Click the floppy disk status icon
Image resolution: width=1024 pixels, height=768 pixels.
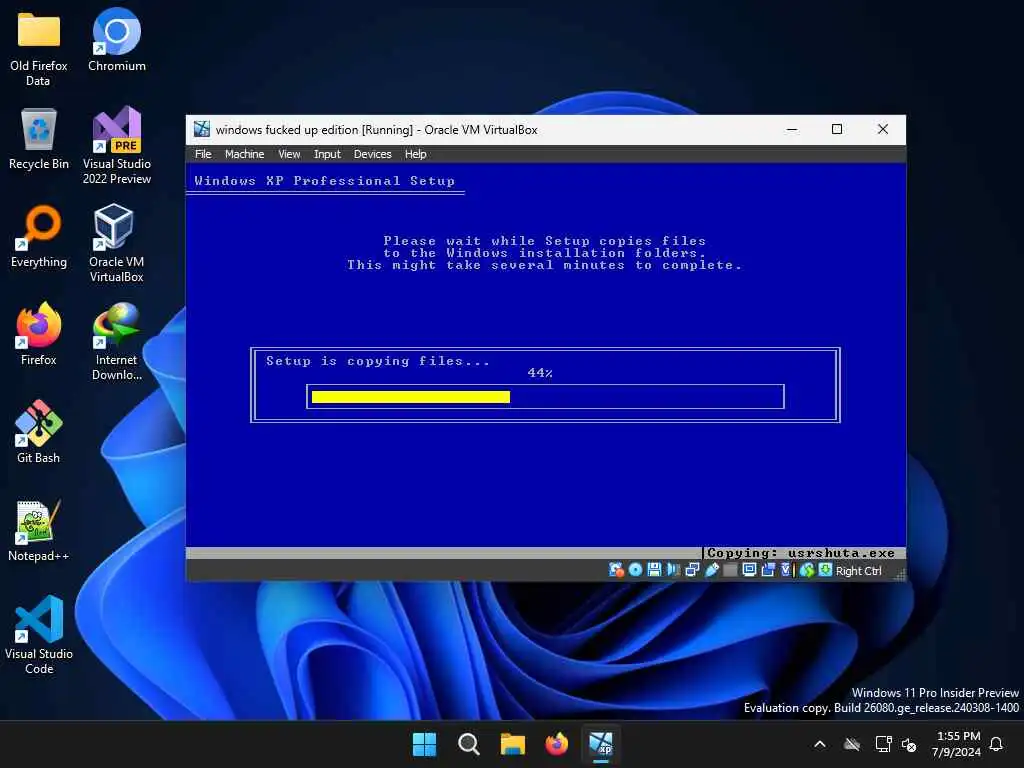tap(654, 570)
